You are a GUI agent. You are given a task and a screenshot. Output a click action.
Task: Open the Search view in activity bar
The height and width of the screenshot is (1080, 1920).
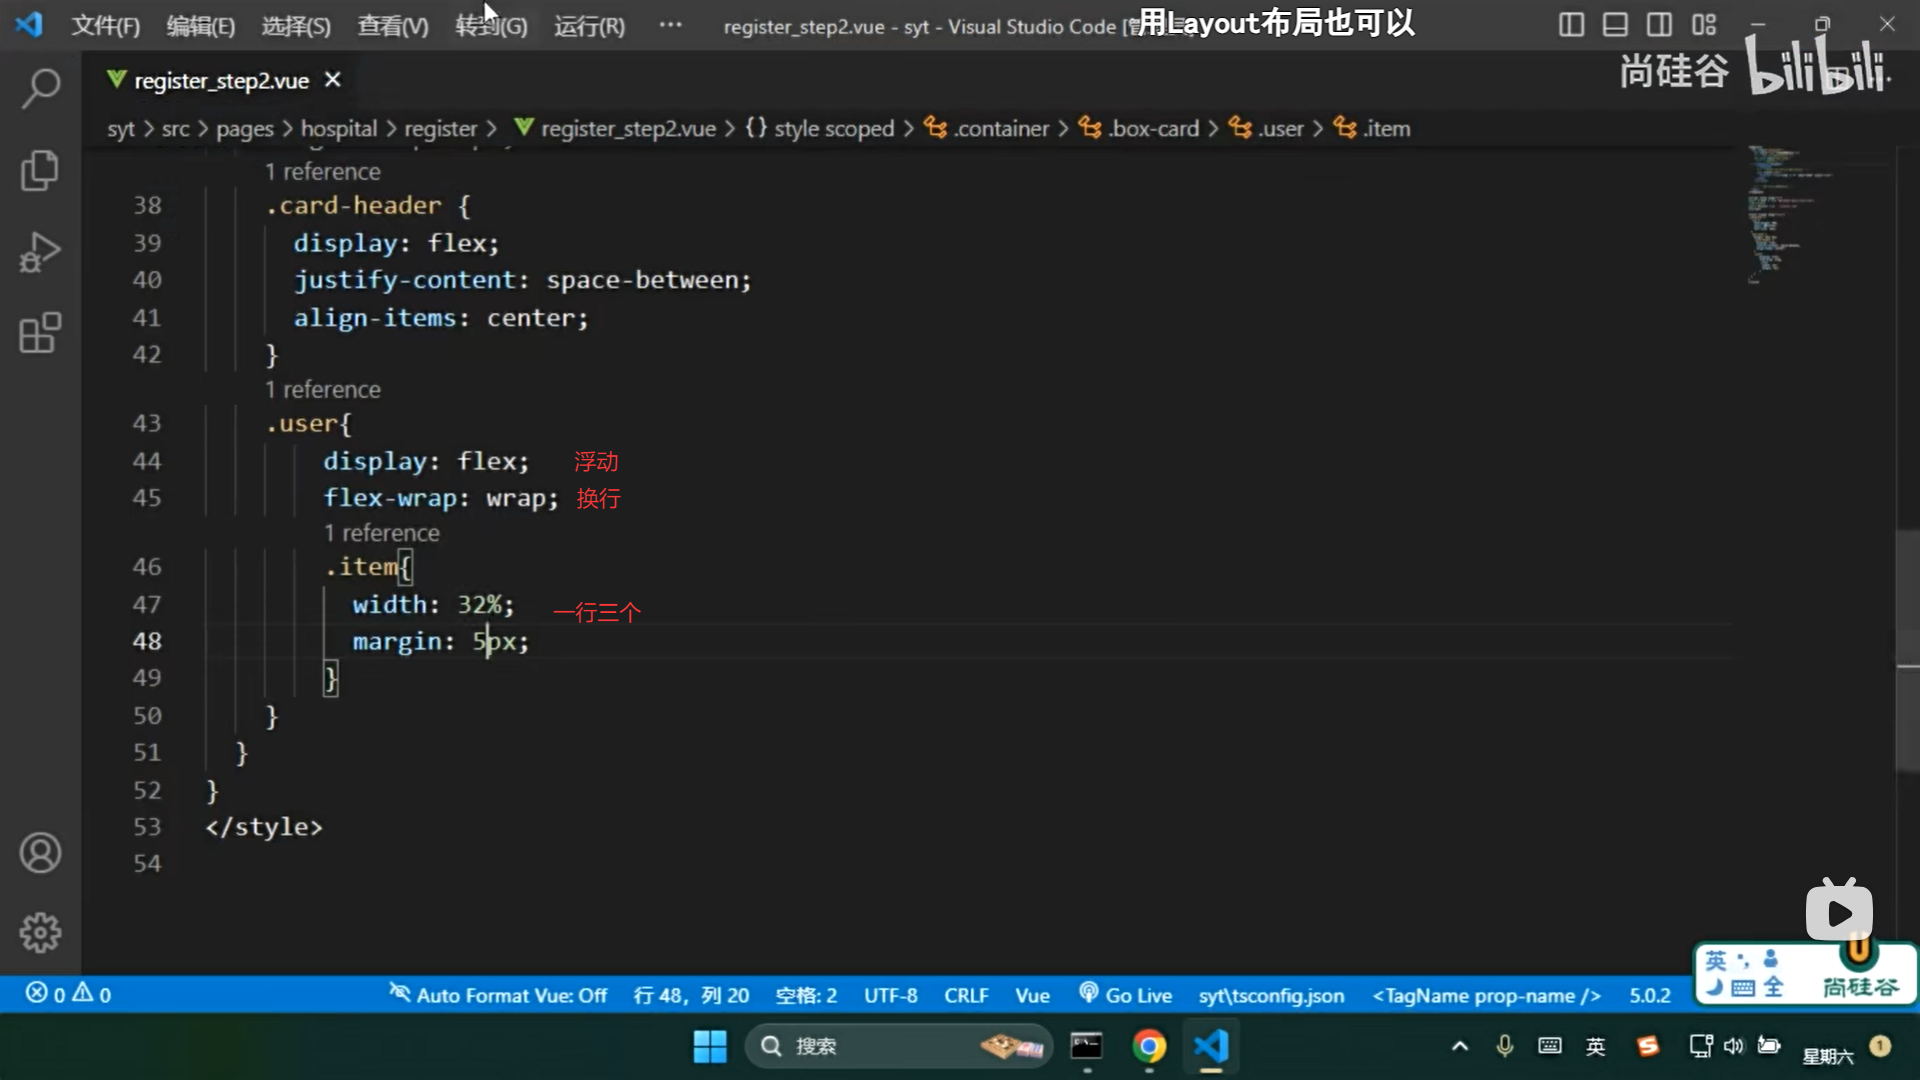[x=40, y=88]
